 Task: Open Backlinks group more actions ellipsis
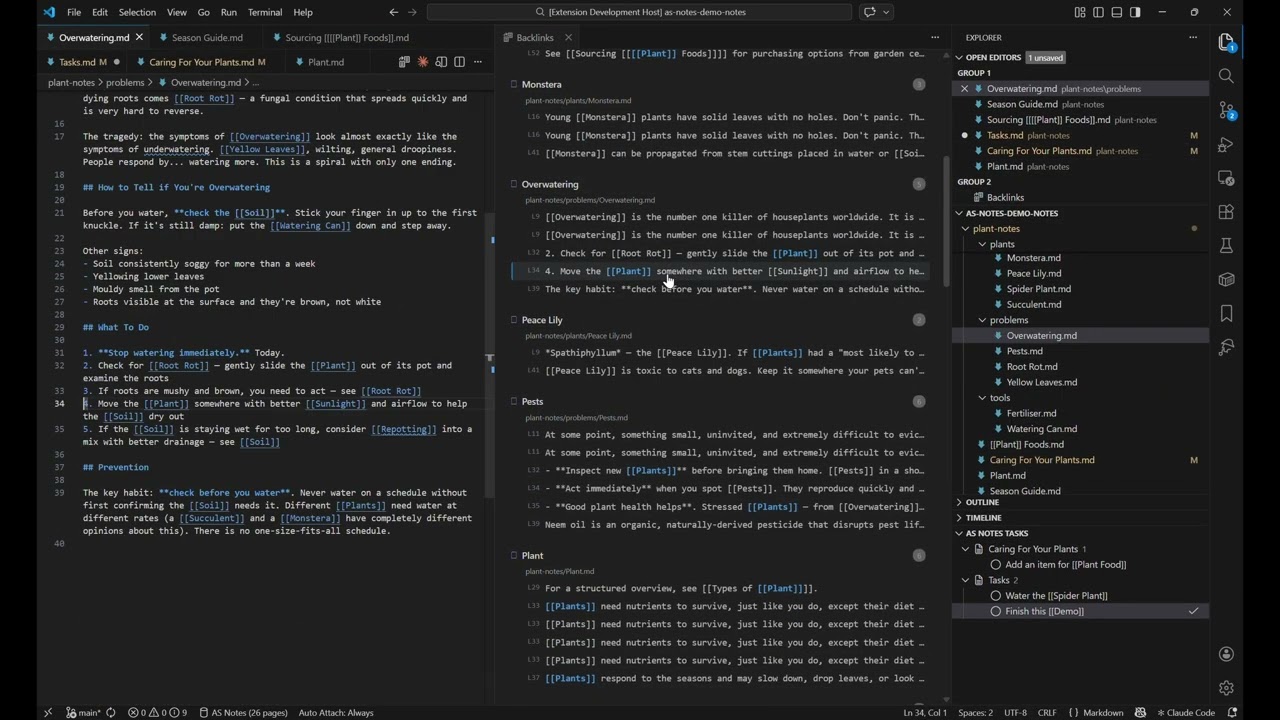click(935, 37)
